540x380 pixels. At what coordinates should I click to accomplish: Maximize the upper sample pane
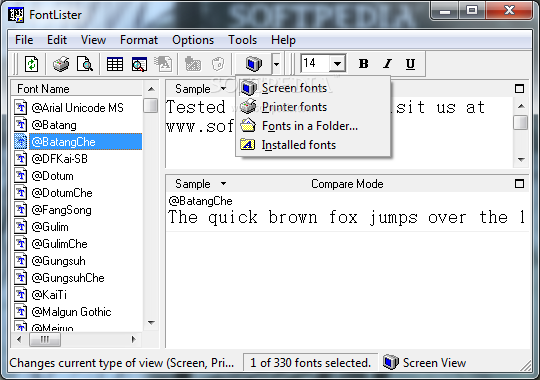click(x=519, y=89)
